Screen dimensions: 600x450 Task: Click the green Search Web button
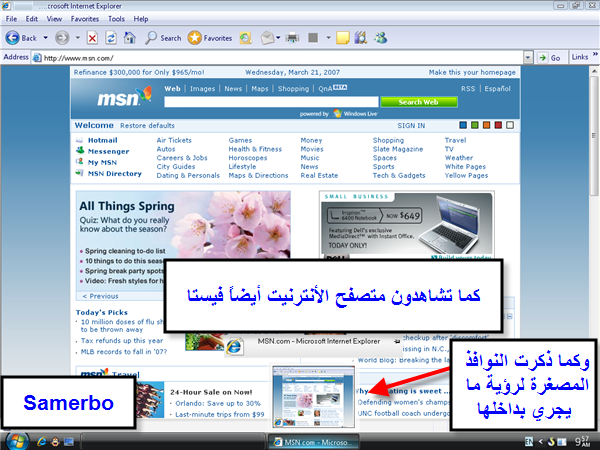419,102
